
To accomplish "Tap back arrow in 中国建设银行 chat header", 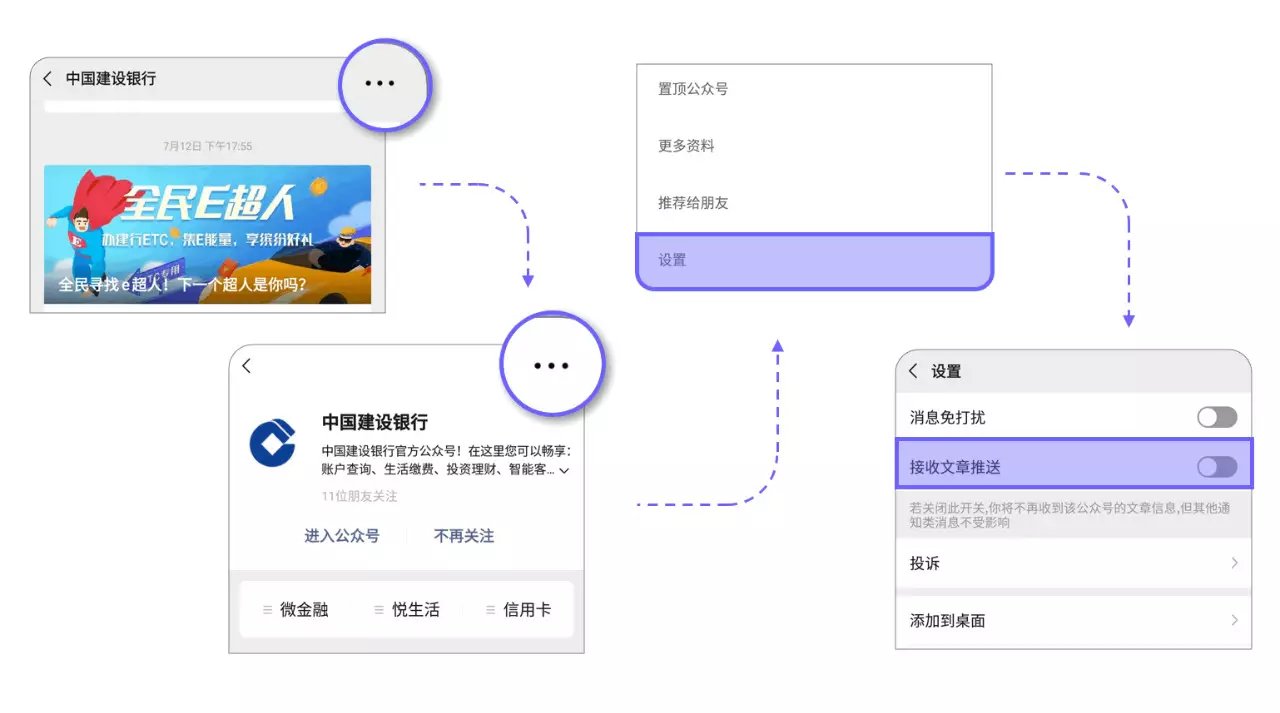I will (47, 78).
